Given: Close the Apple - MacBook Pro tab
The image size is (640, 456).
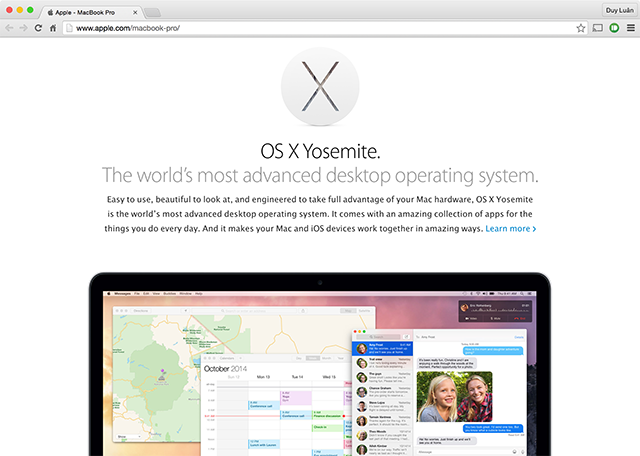Looking at the screenshot, I should pyautogui.click(x=136, y=10).
